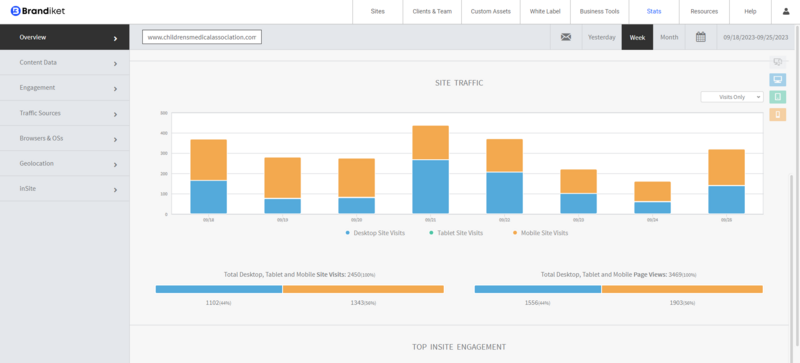Toggle Tablet Site Visits legend entry
Image resolution: width=800 pixels, height=363 pixels.
click(x=456, y=233)
